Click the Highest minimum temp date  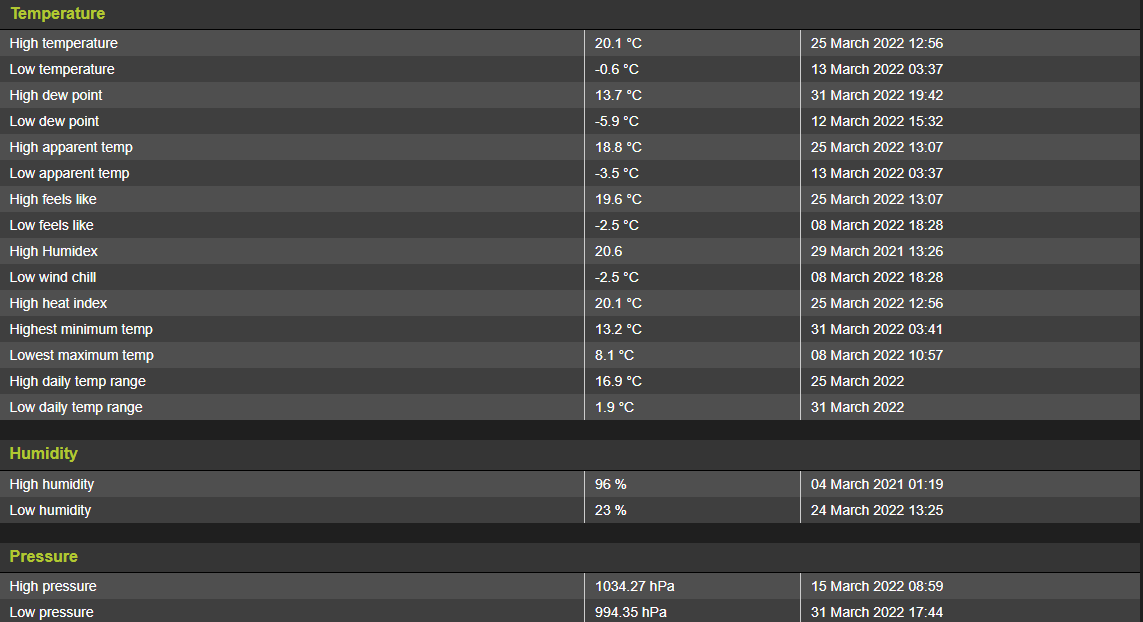876,329
